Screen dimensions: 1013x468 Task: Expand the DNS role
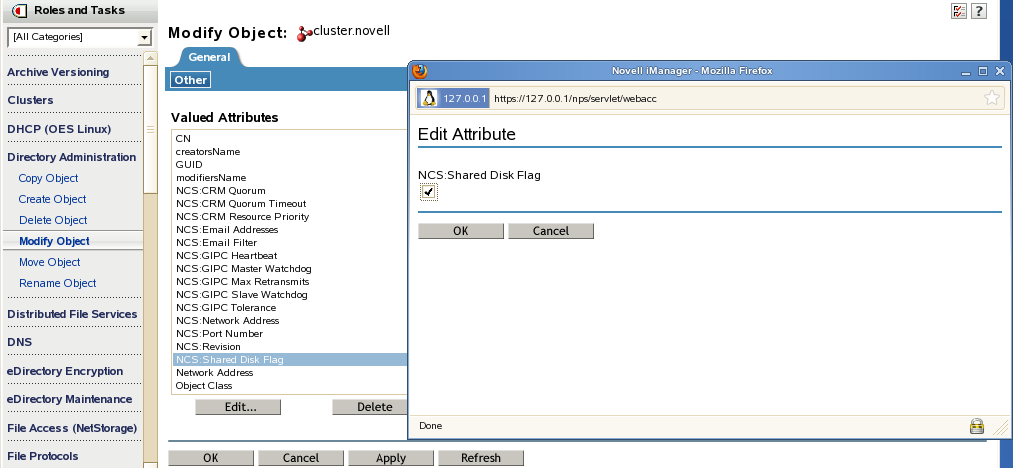point(19,342)
